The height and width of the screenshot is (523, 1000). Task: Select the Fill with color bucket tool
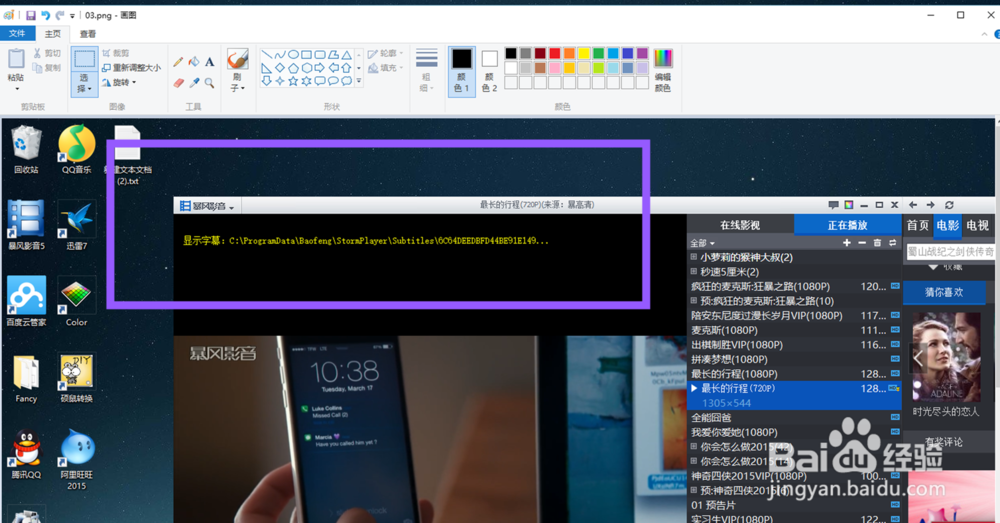[x=194, y=62]
